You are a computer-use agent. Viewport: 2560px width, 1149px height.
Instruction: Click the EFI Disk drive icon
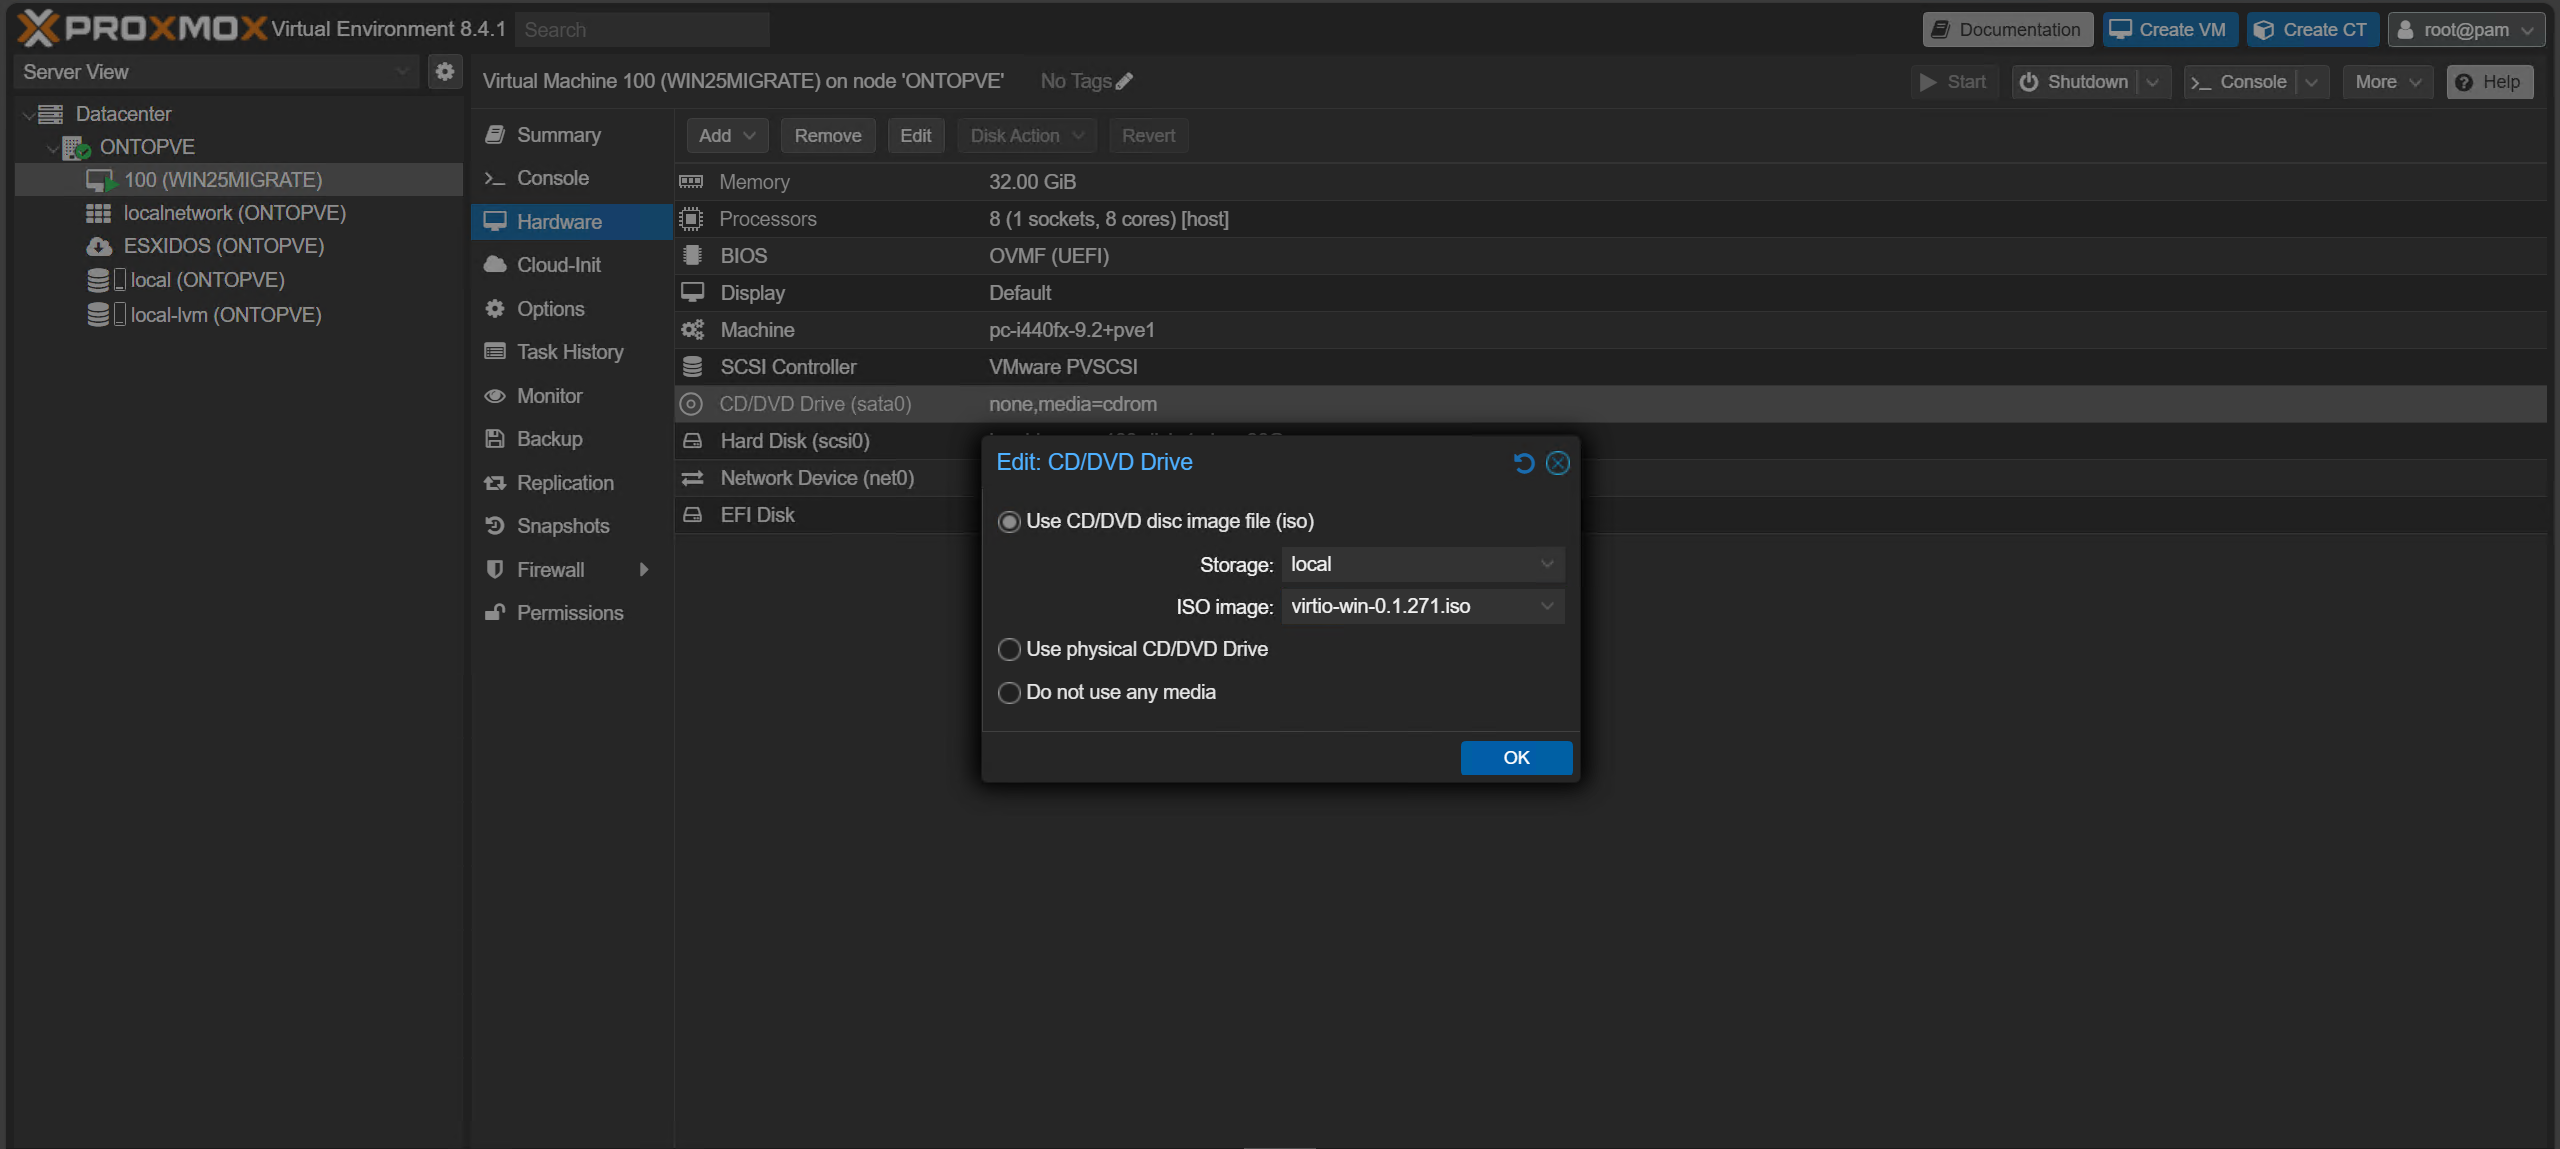click(692, 515)
